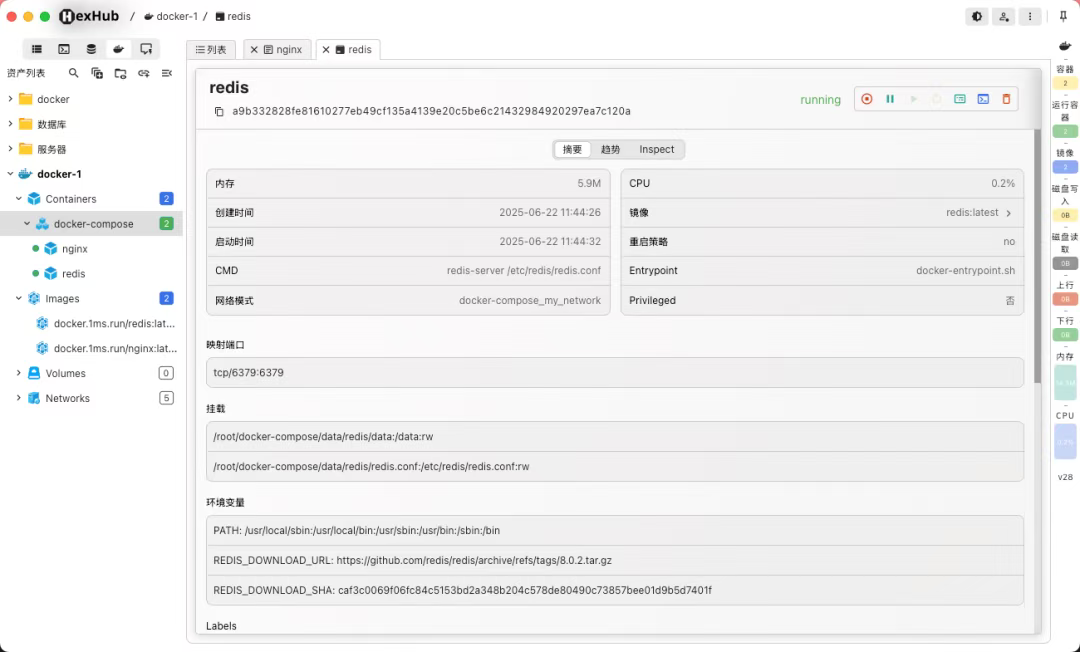This screenshot has height=652, width=1080.
Task: Delete the redis container with trash icon
Action: click(x=1006, y=99)
